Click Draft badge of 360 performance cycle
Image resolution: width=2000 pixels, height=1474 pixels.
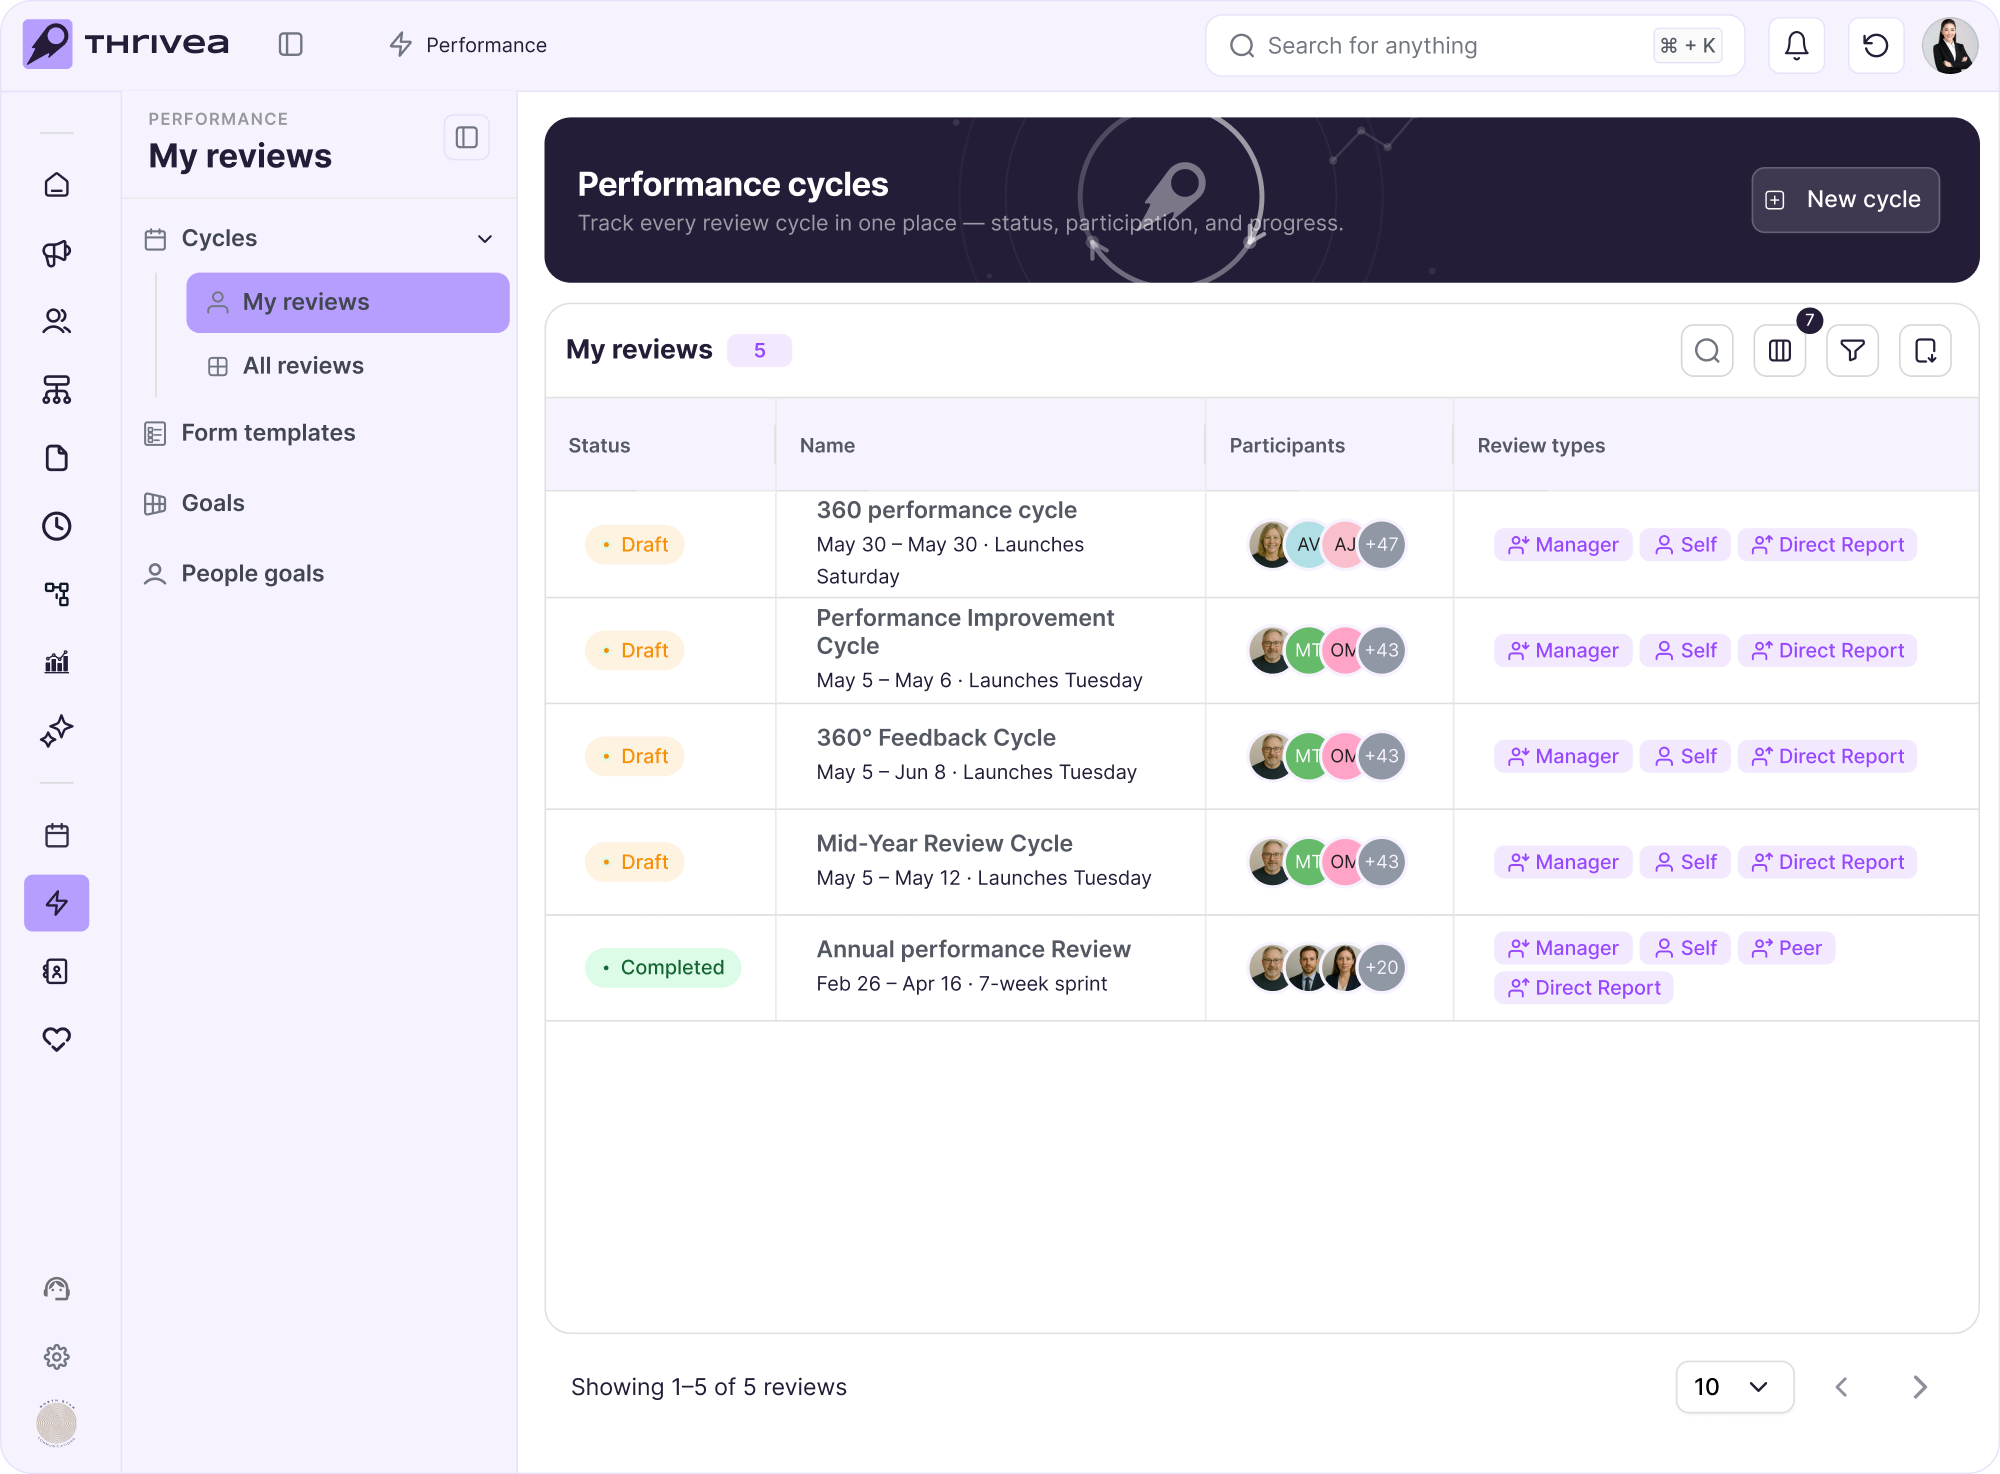point(635,545)
